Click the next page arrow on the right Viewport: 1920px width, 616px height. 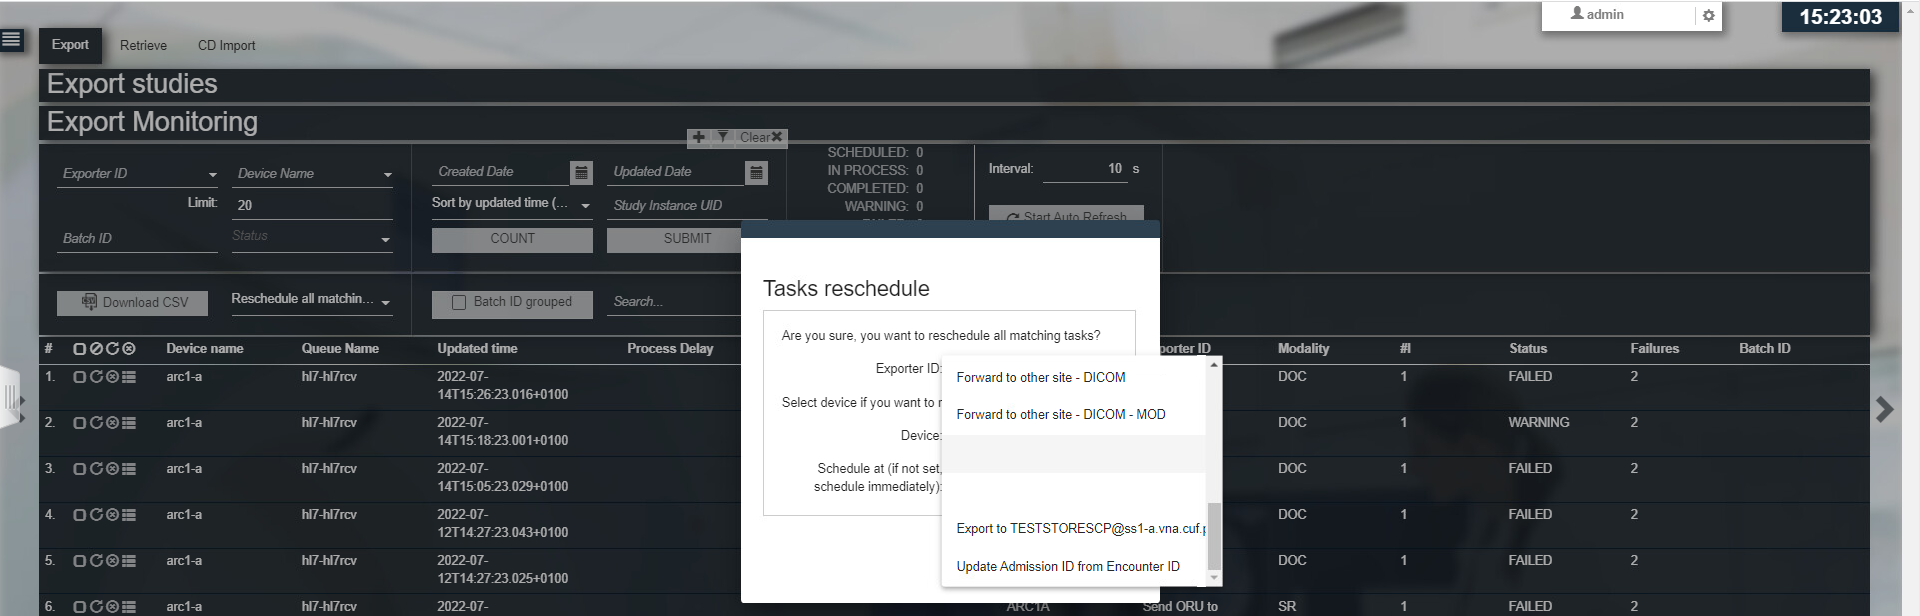(1884, 409)
